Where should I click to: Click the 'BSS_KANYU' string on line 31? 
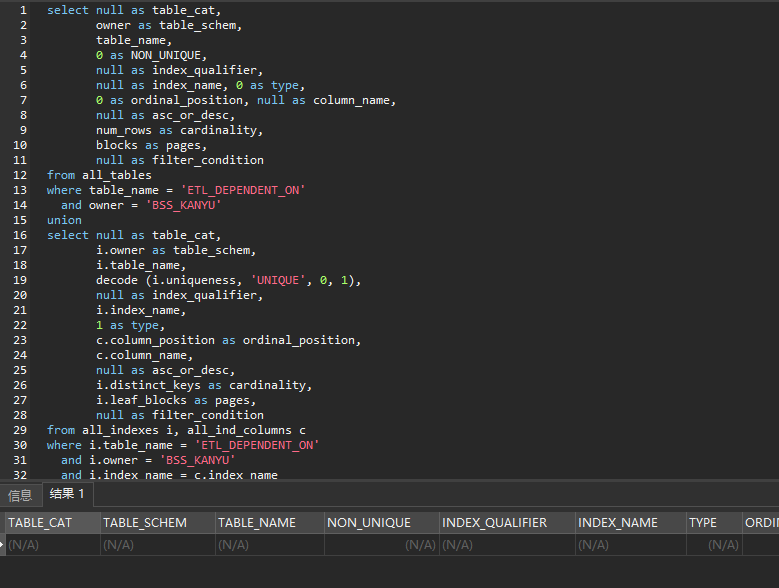197,460
